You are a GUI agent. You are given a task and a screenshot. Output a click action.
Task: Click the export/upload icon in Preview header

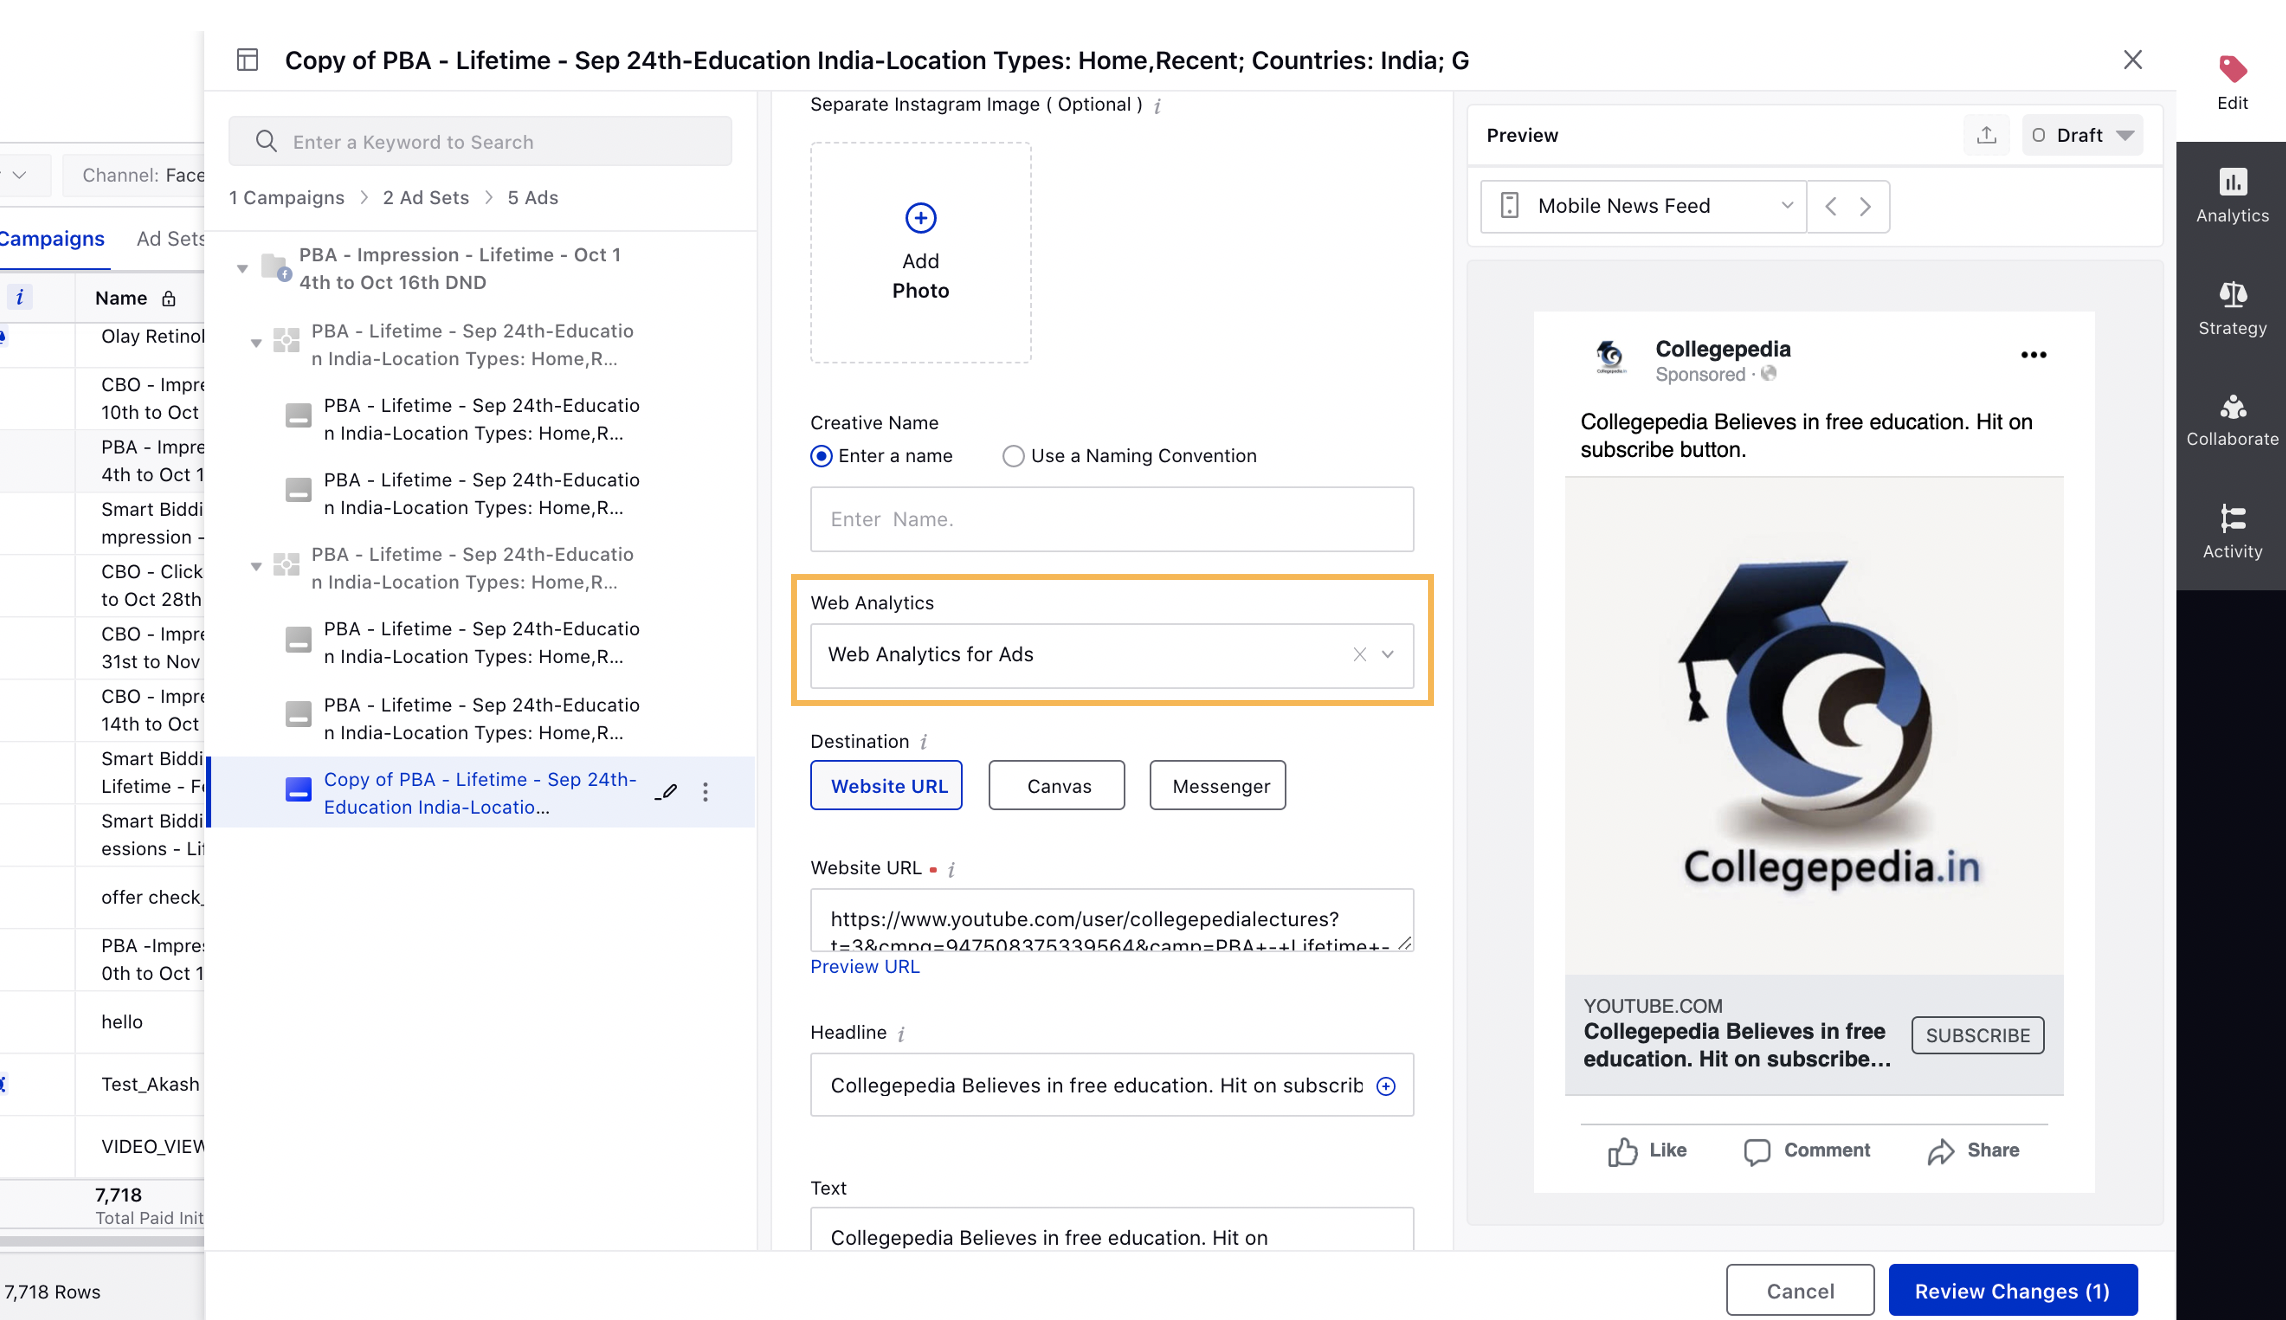coord(1987,135)
